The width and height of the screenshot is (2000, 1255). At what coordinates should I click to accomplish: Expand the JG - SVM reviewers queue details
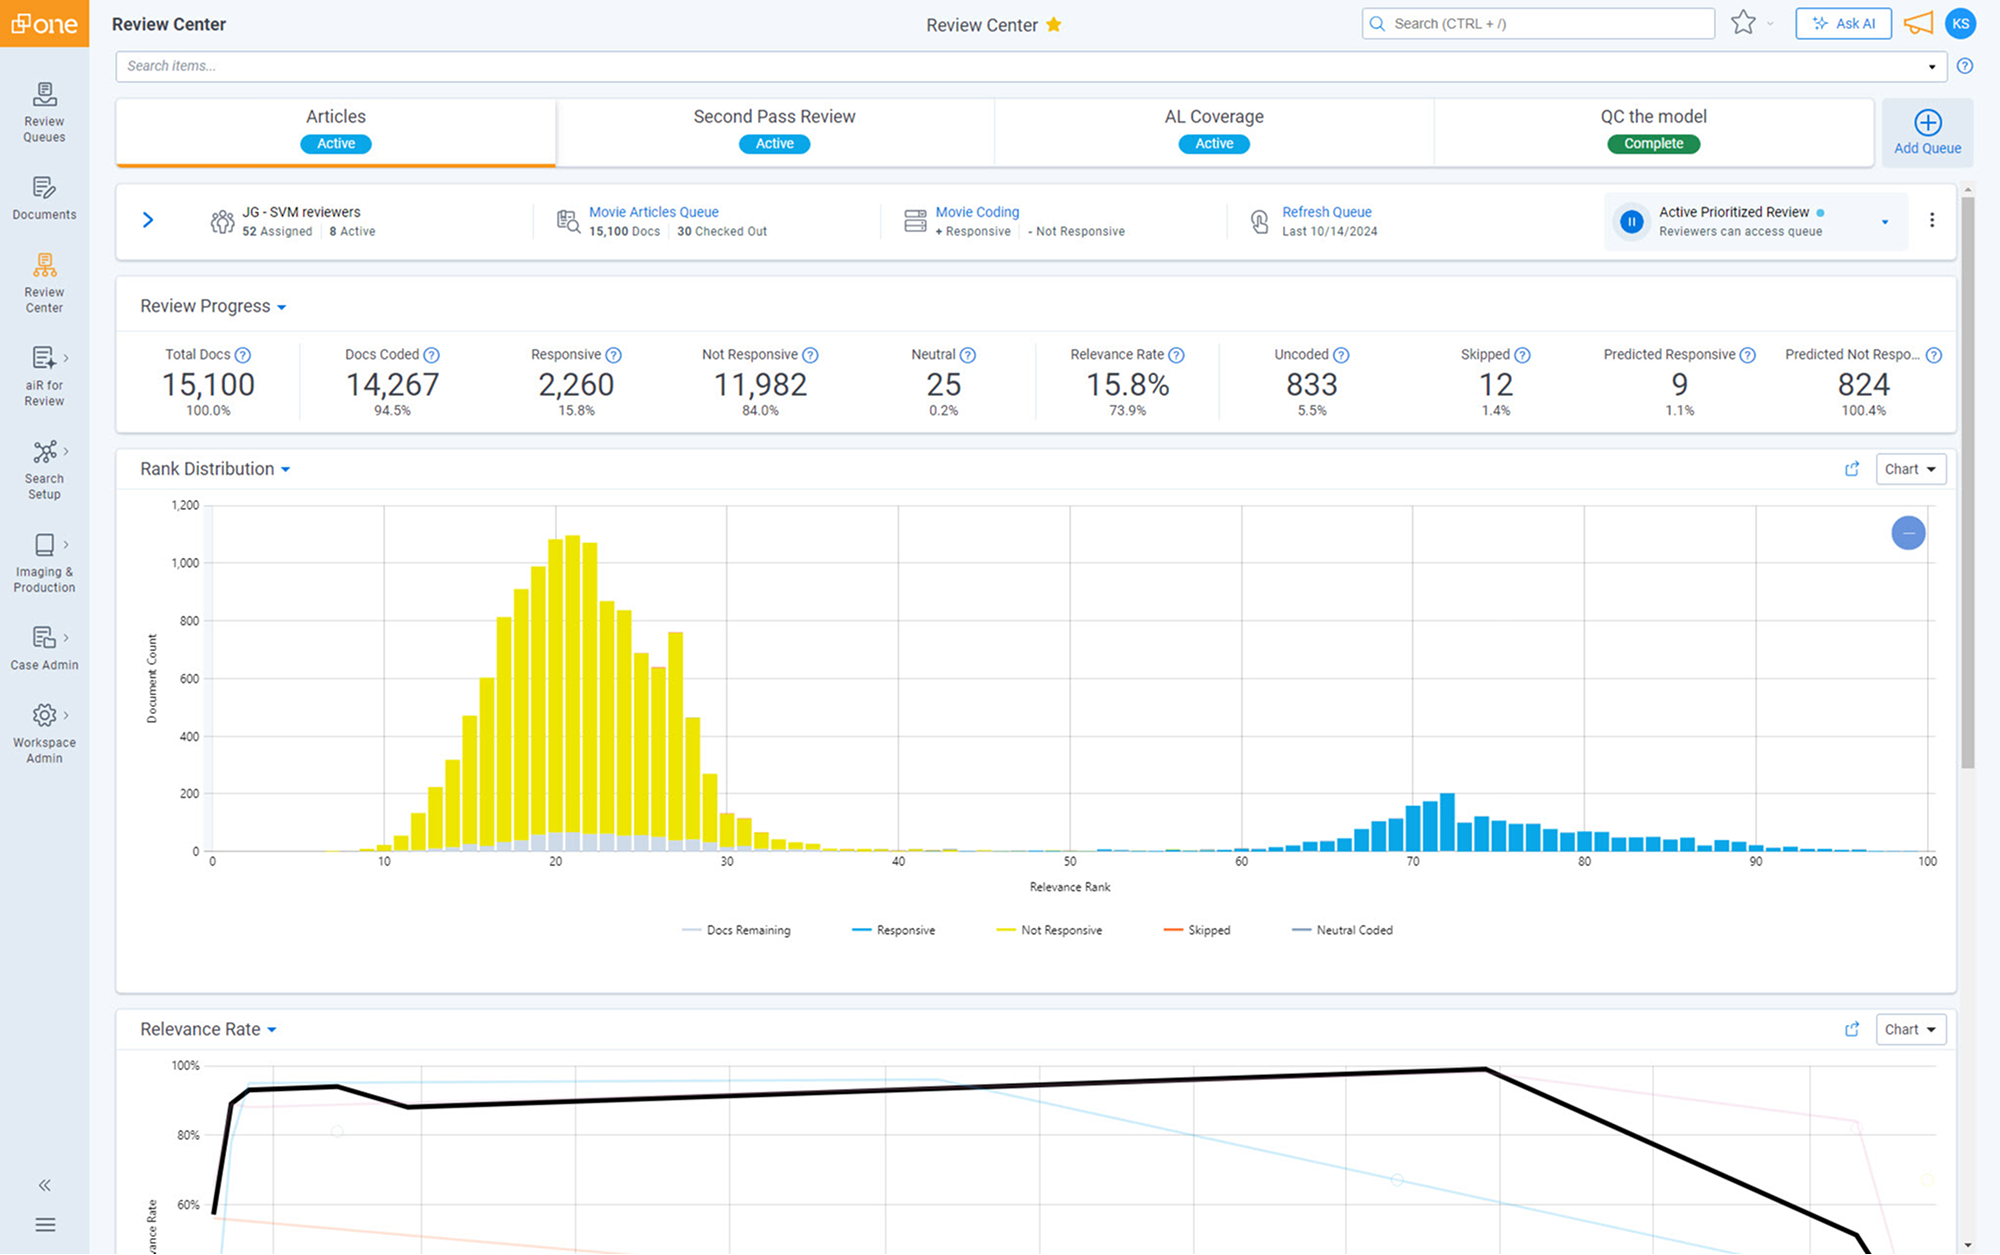(148, 220)
